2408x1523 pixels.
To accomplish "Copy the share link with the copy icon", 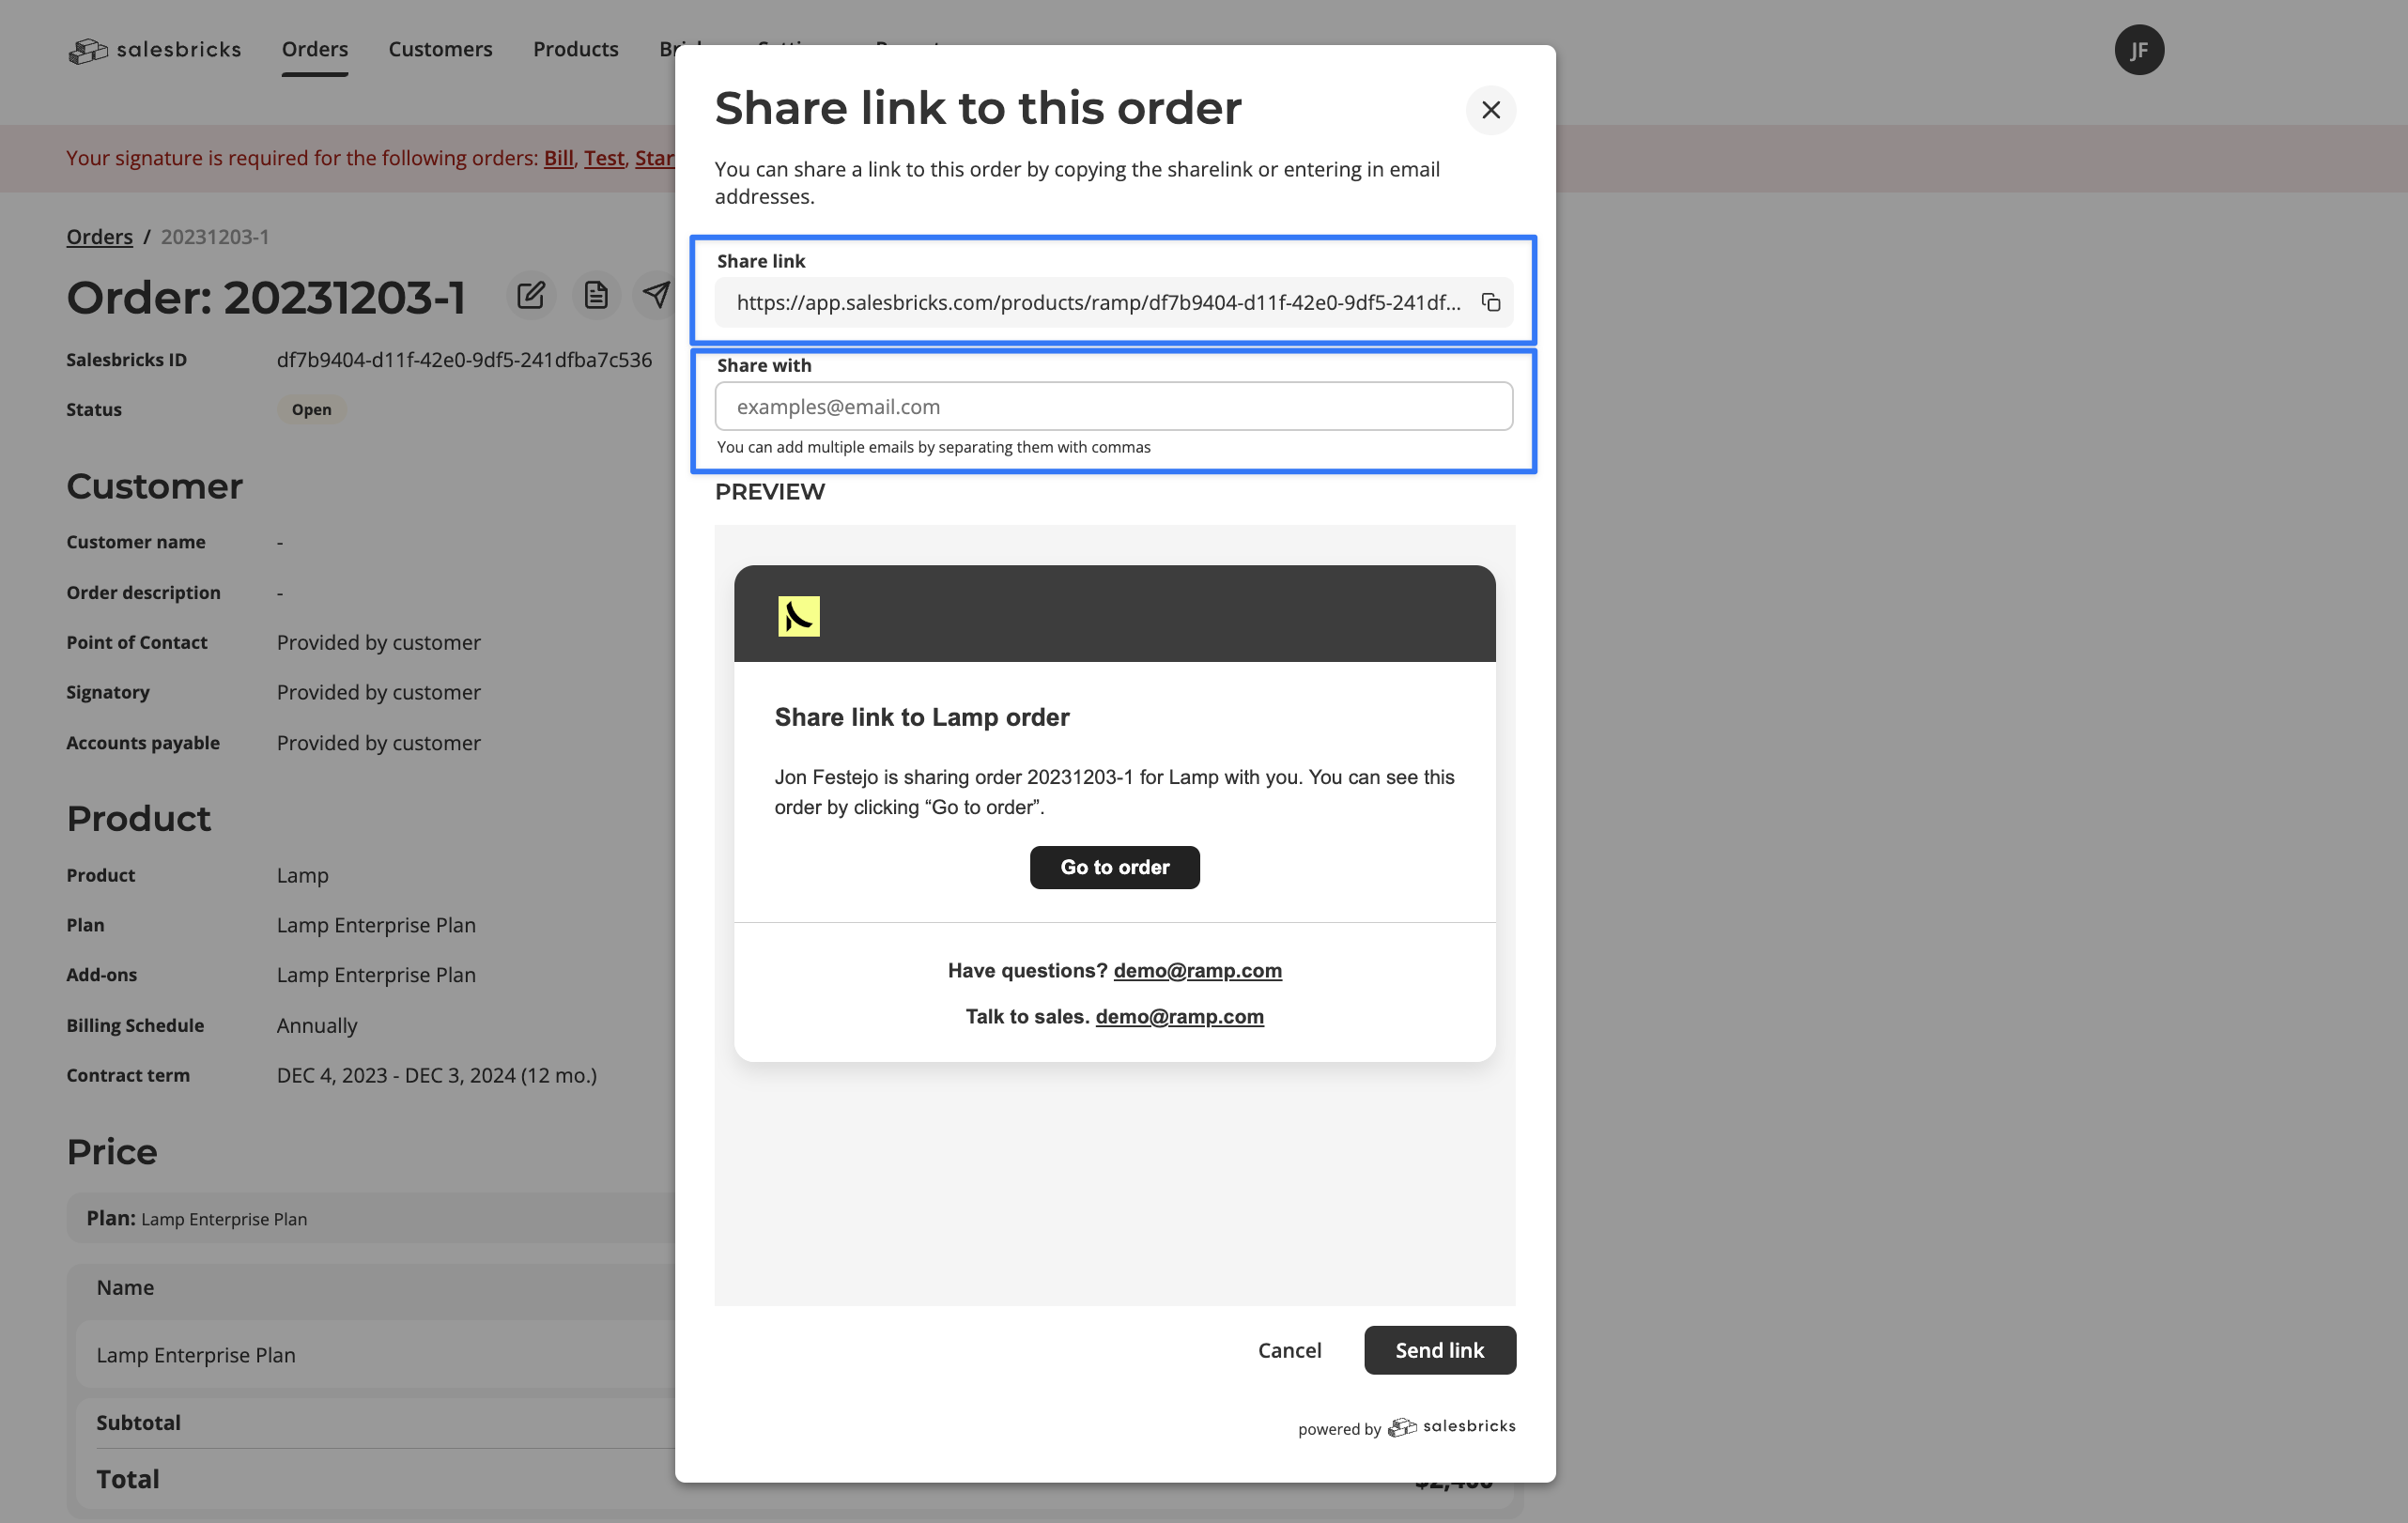I will click(1490, 302).
